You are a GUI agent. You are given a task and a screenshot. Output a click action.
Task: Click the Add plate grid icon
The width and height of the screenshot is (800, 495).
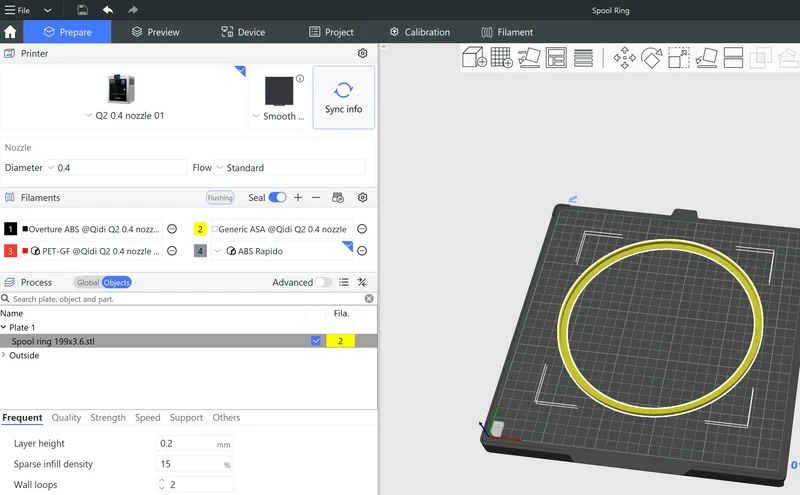502,57
